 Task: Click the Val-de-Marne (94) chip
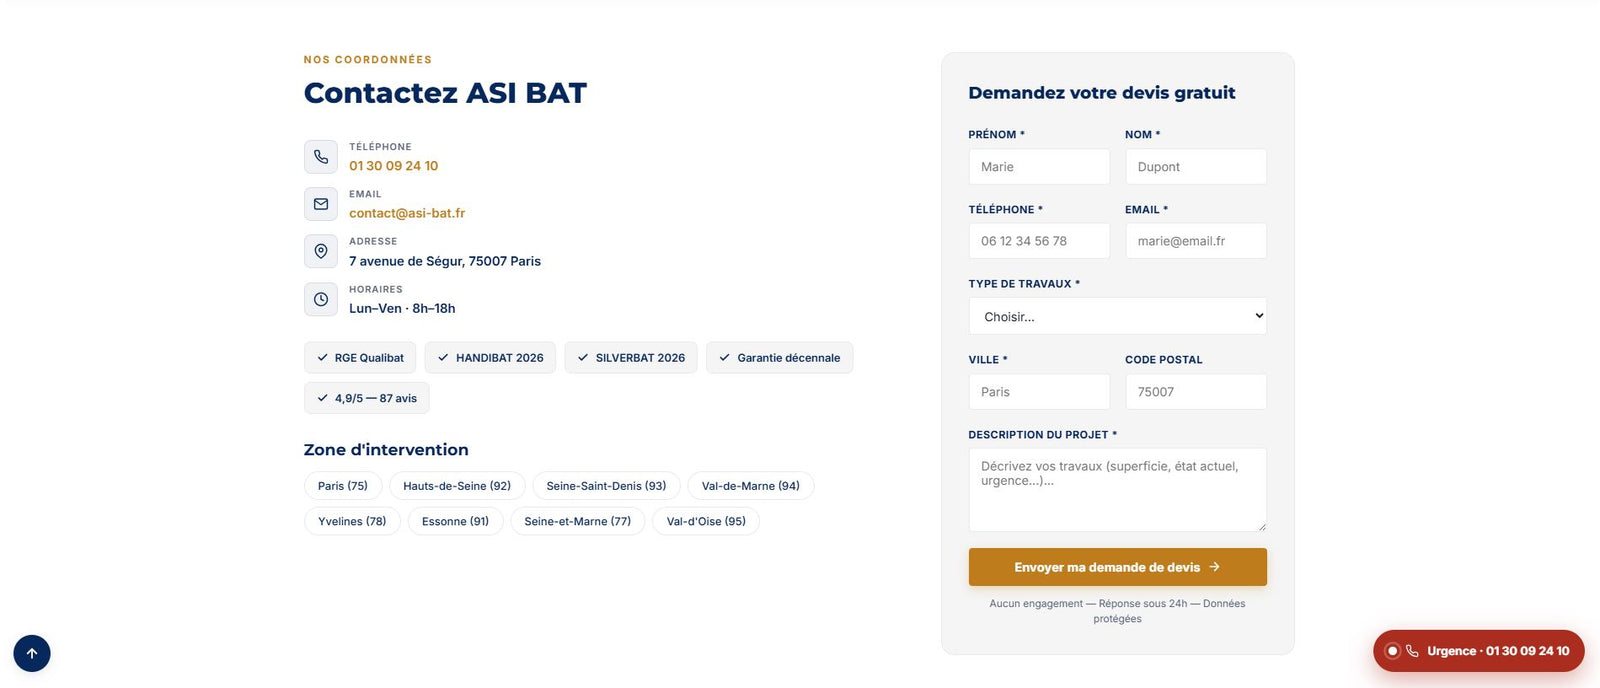pos(751,486)
